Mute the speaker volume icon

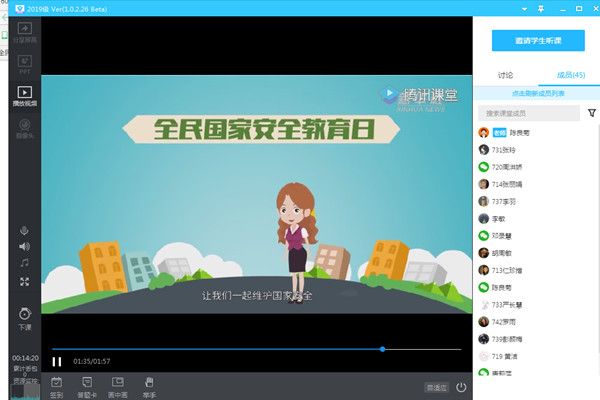click(x=24, y=247)
